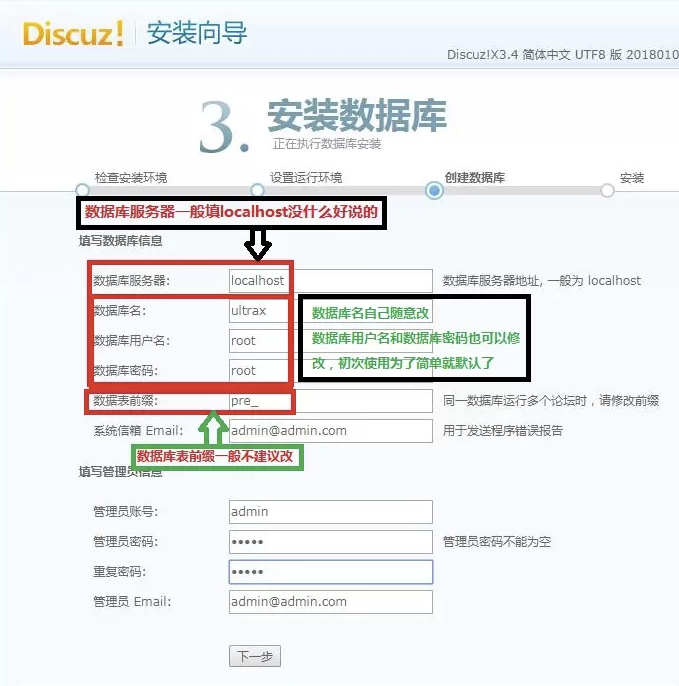The height and width of the screenshot is (686, 679).
Task: Click the 管理员账号 label
Action: (126, 512)
